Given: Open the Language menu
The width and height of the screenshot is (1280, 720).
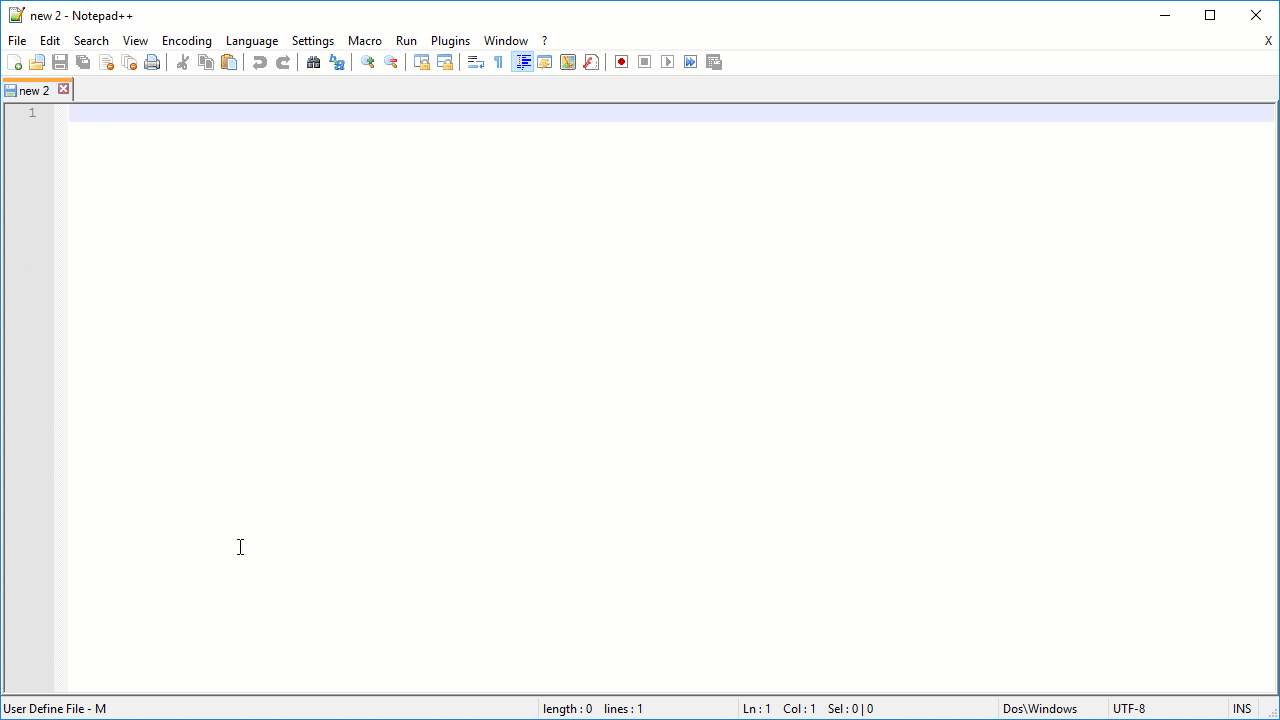Looking at the screenshot, I should 252,41.
